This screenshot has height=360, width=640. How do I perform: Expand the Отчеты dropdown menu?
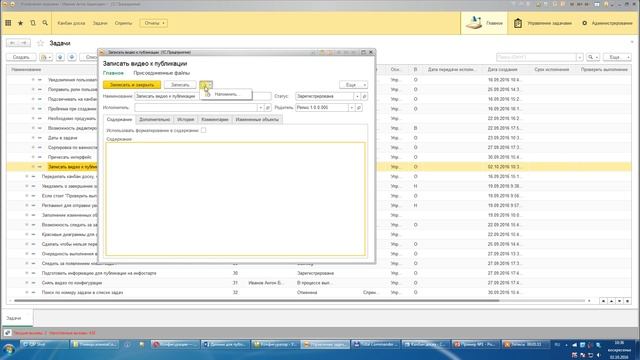pyautogui.click(x=154, y=23)
